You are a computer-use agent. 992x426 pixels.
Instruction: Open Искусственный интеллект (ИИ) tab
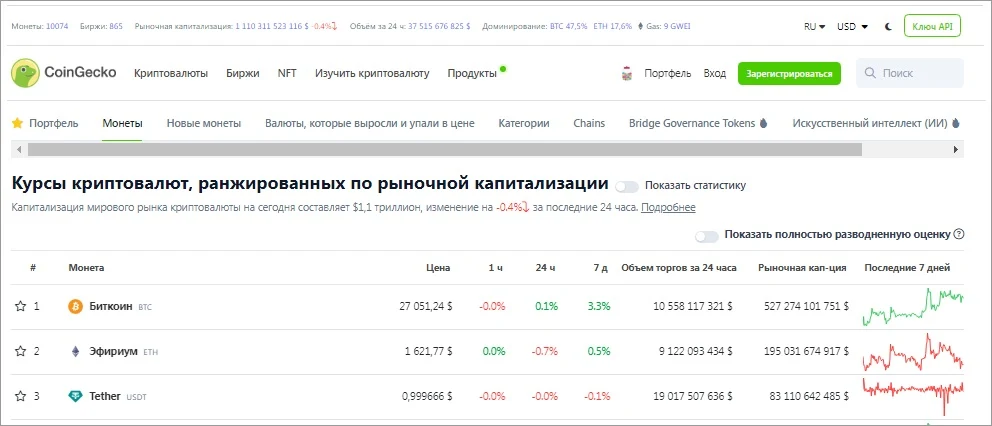[x=870, y=123]
